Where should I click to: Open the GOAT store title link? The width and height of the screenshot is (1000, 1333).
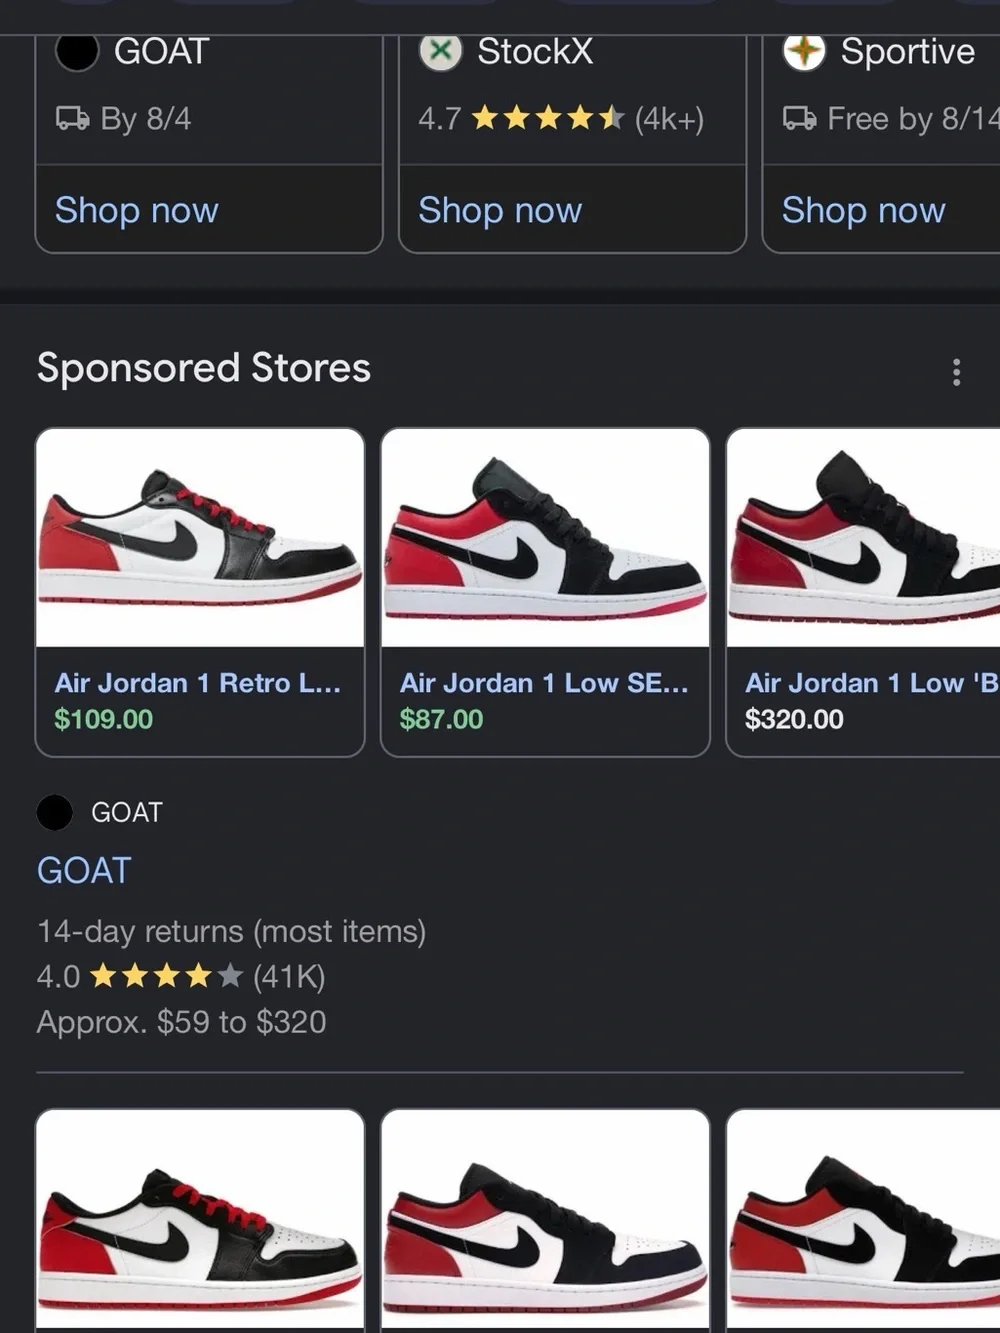point(84,870)
